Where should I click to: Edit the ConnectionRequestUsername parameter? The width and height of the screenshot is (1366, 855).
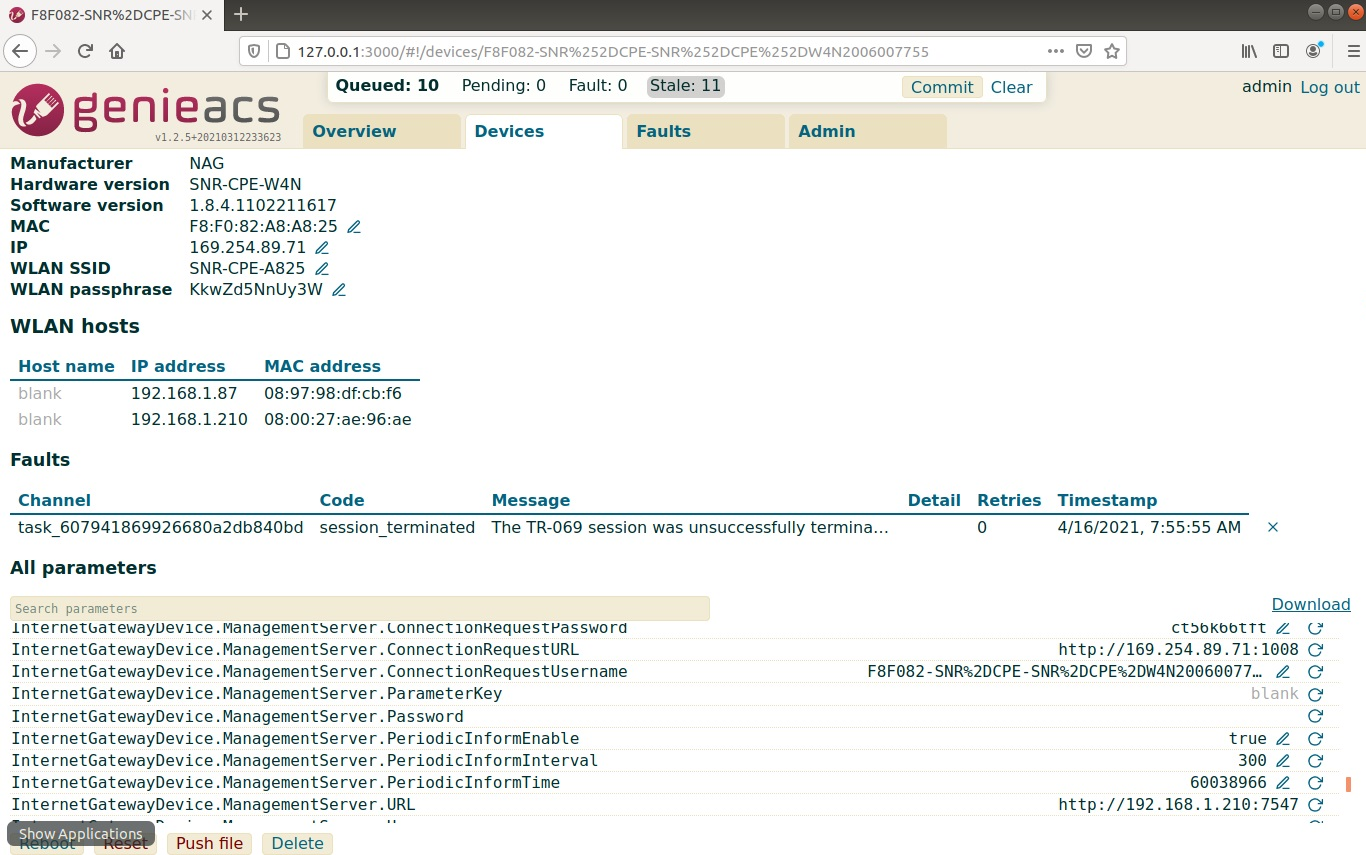(1283, 672)
